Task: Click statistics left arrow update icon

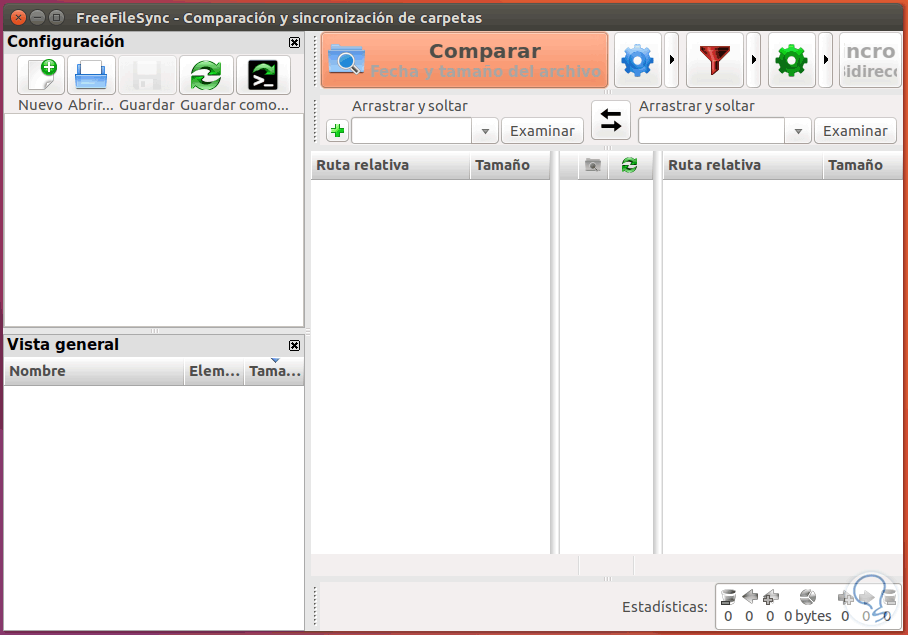Action: click(x=750, y=596)
